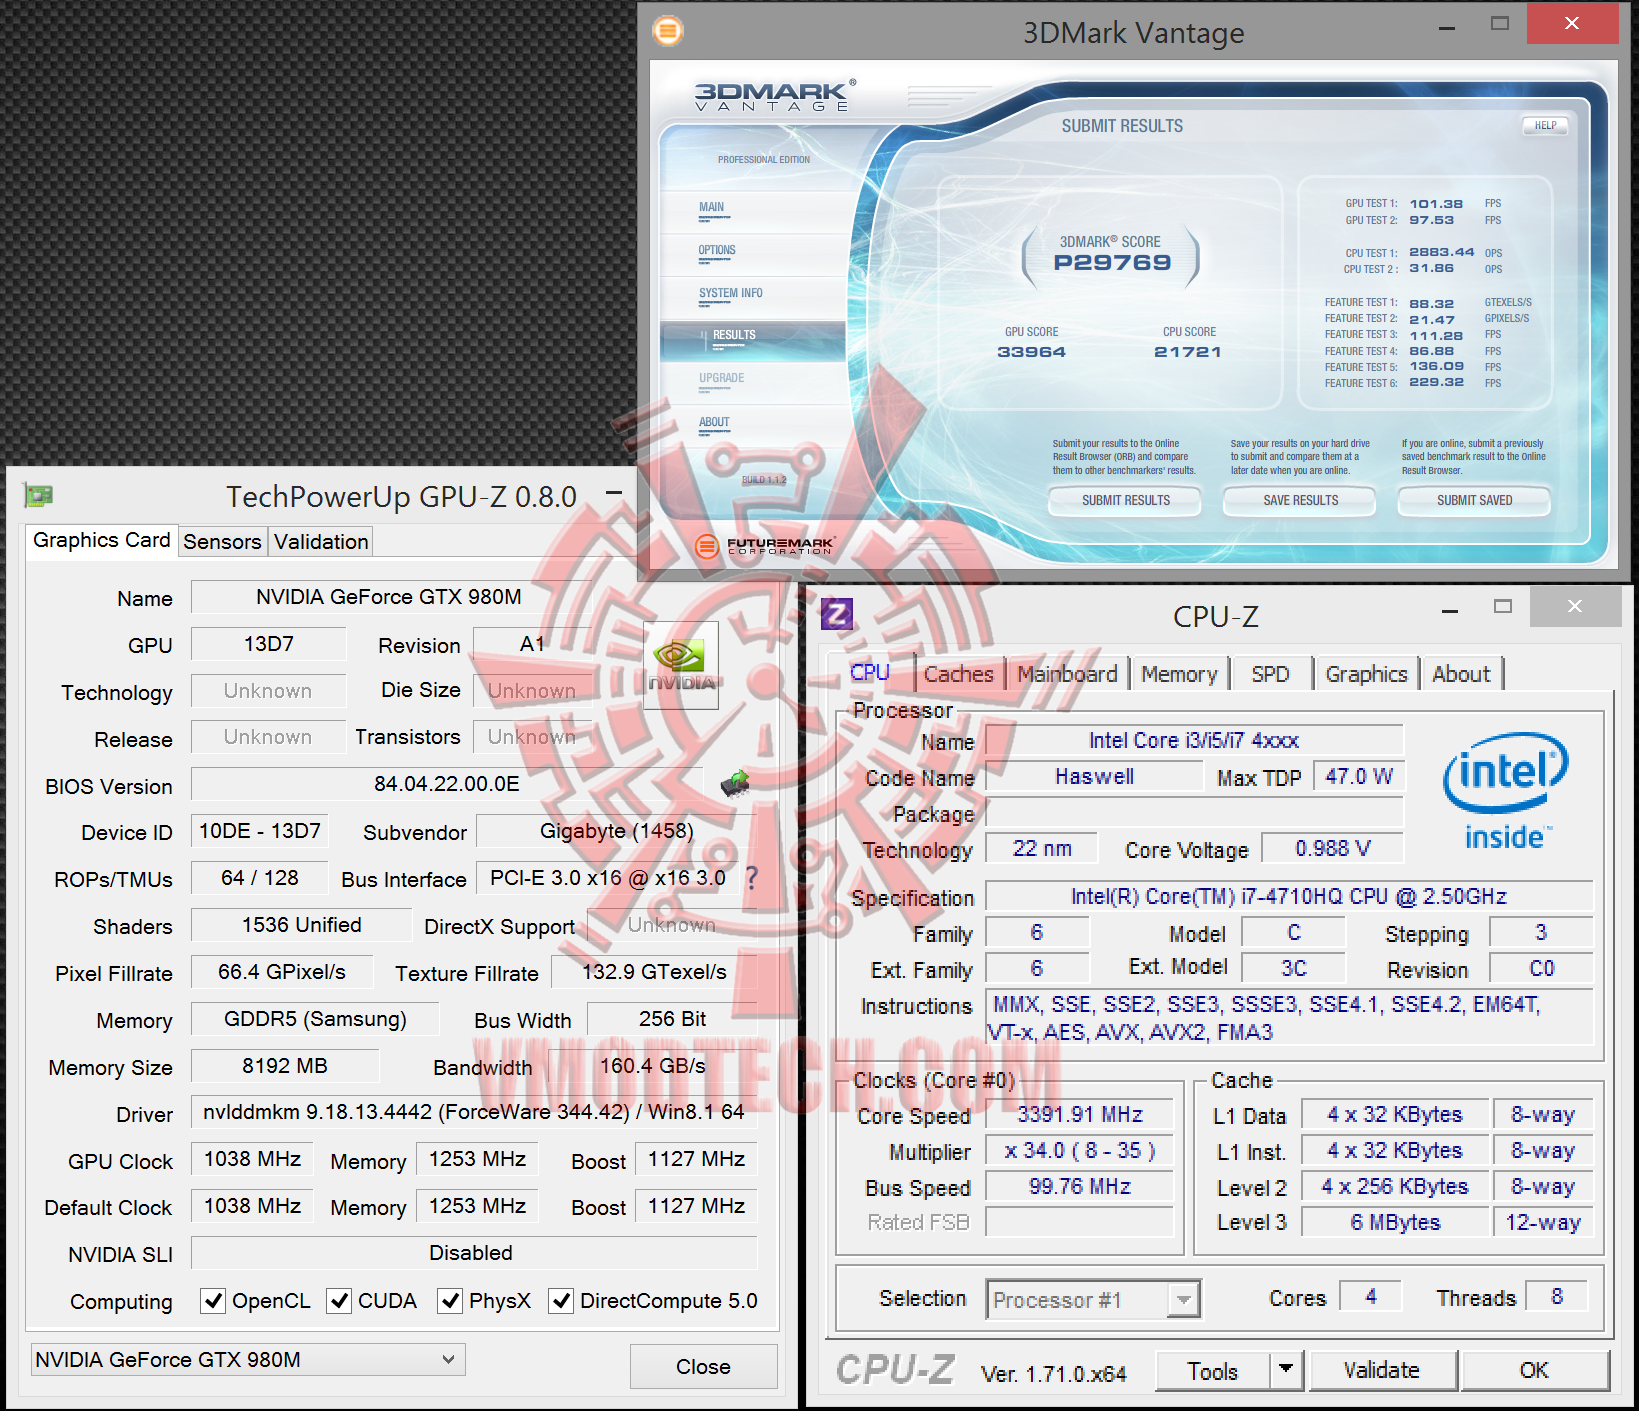Click the Device ID field '10DE - 13D7'
This screenshot has height=1411, width=1639.
click(260, 830)
